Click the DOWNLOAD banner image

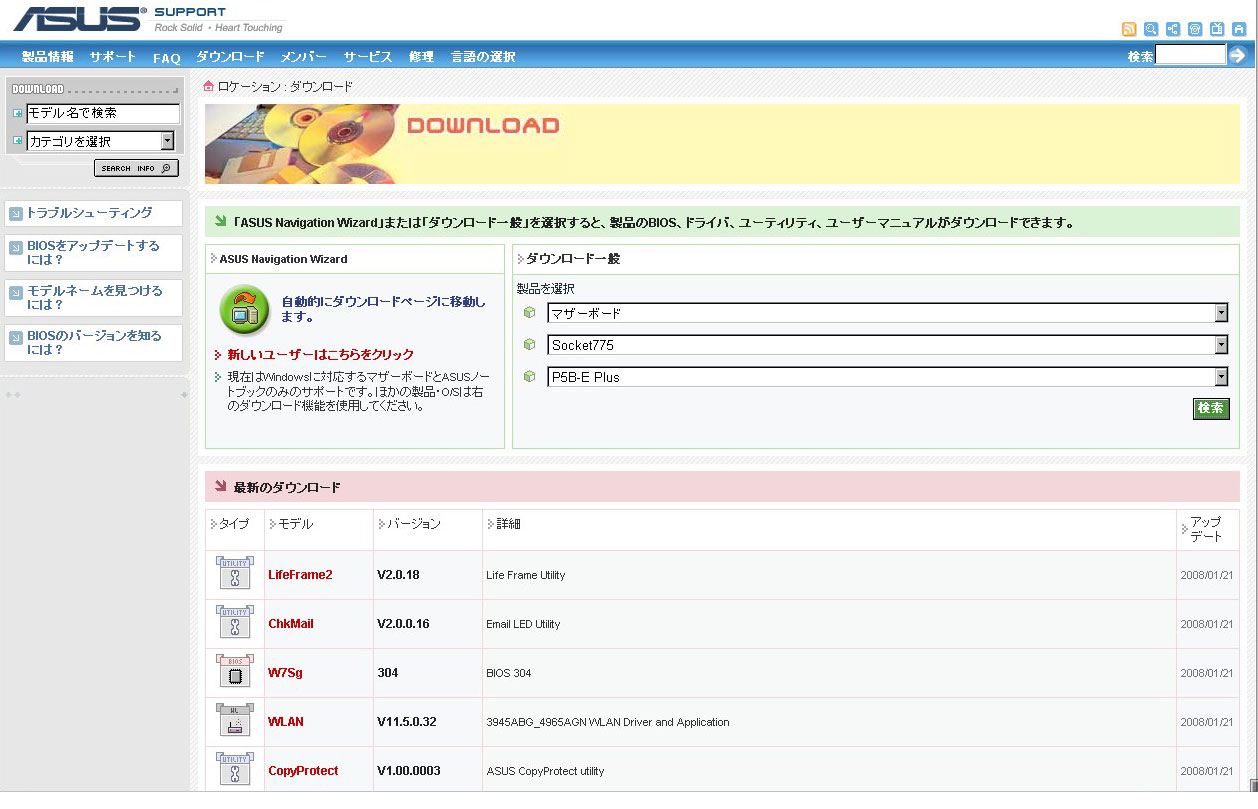721,144
